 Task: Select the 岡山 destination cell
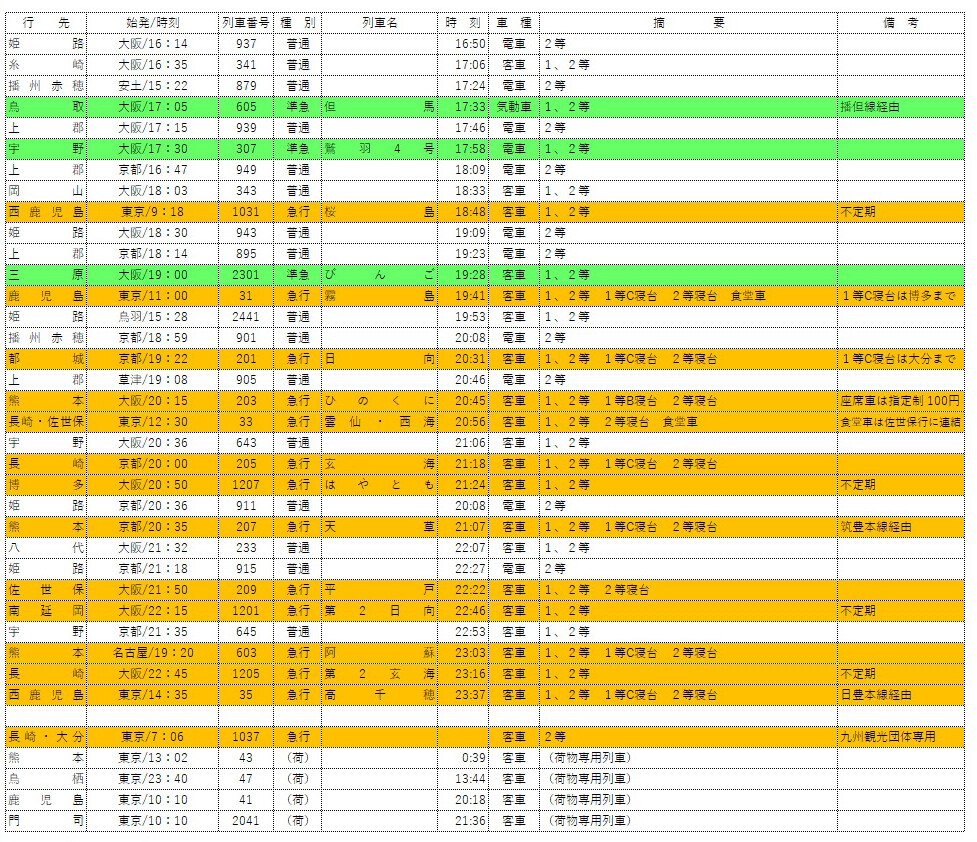[46, 191]
